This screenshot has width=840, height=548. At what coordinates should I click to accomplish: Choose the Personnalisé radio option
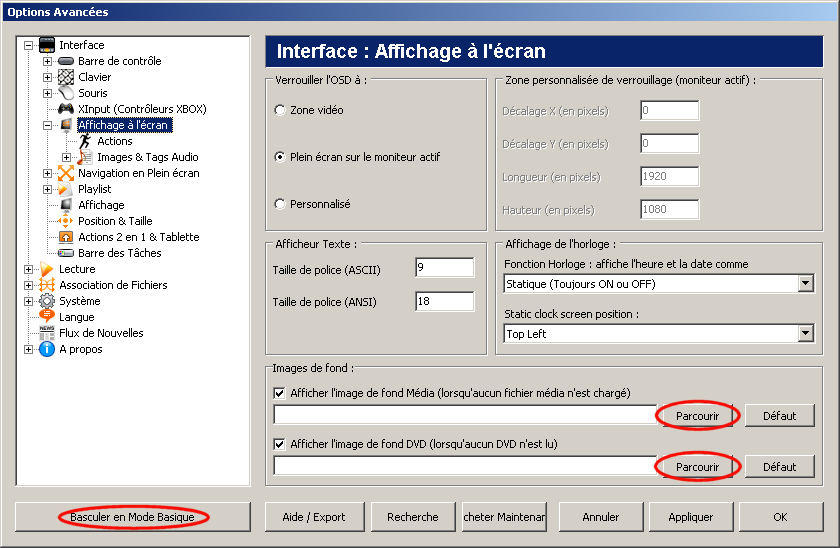click(x=280, y=204)
